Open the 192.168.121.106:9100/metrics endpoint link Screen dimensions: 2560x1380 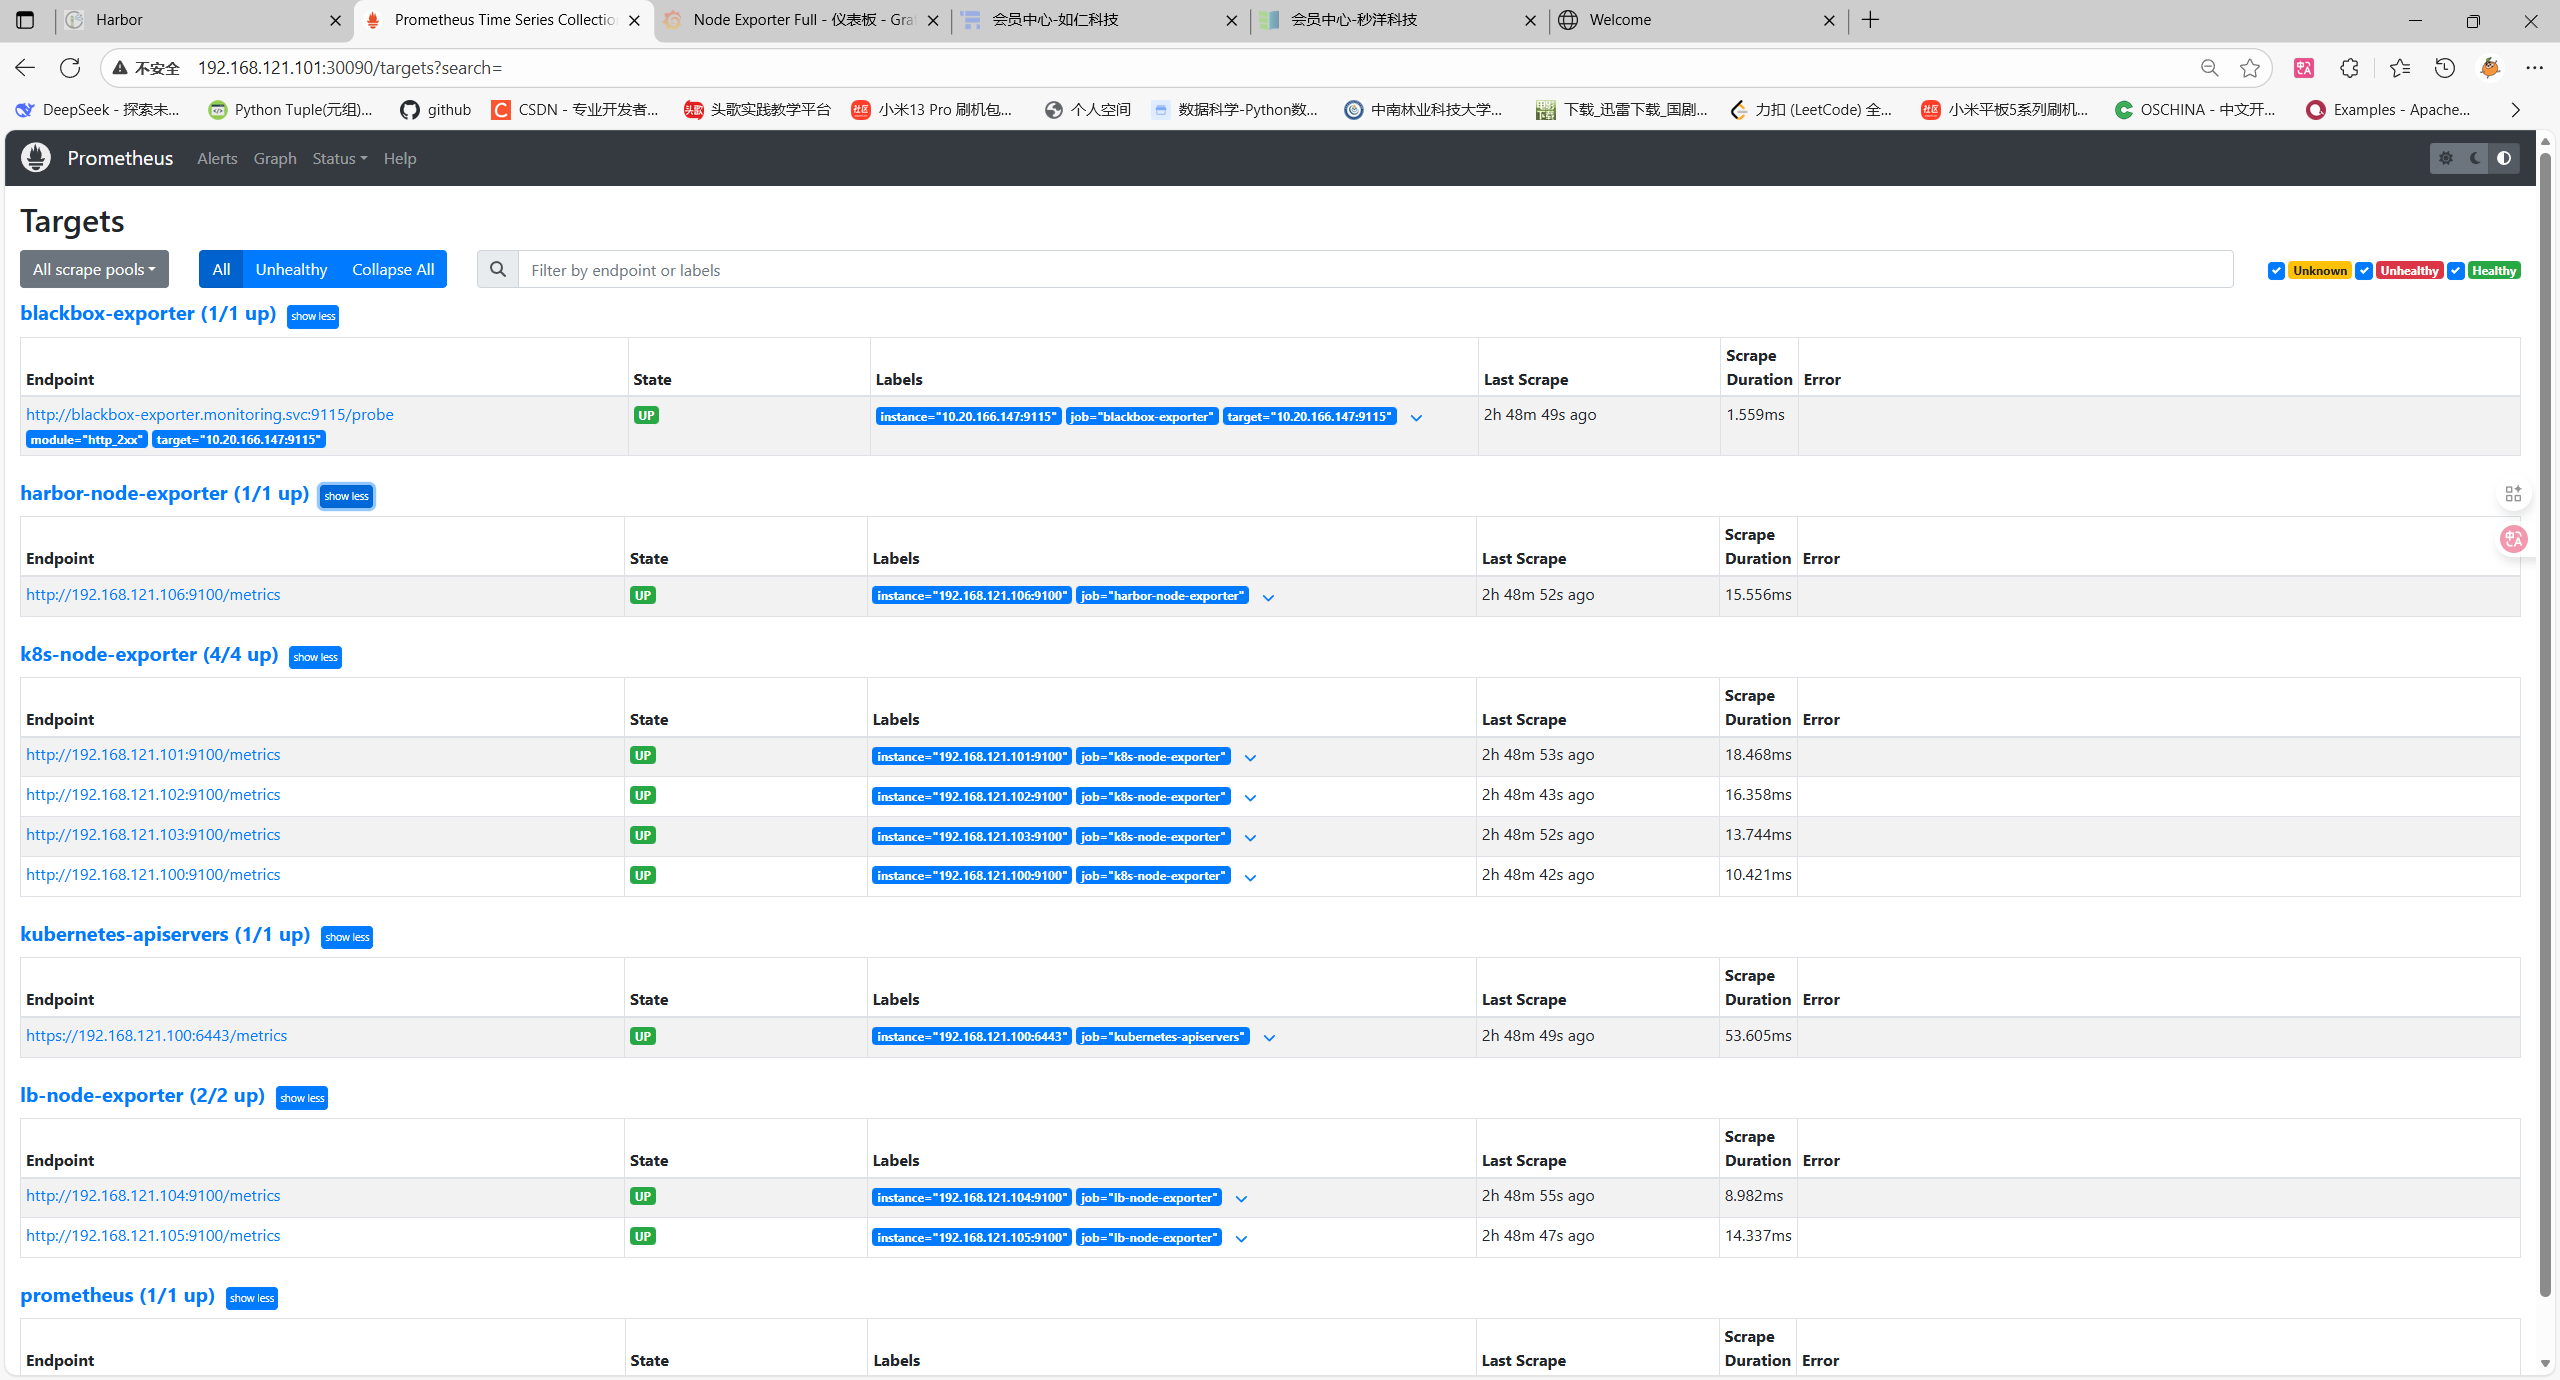(153, 595)
